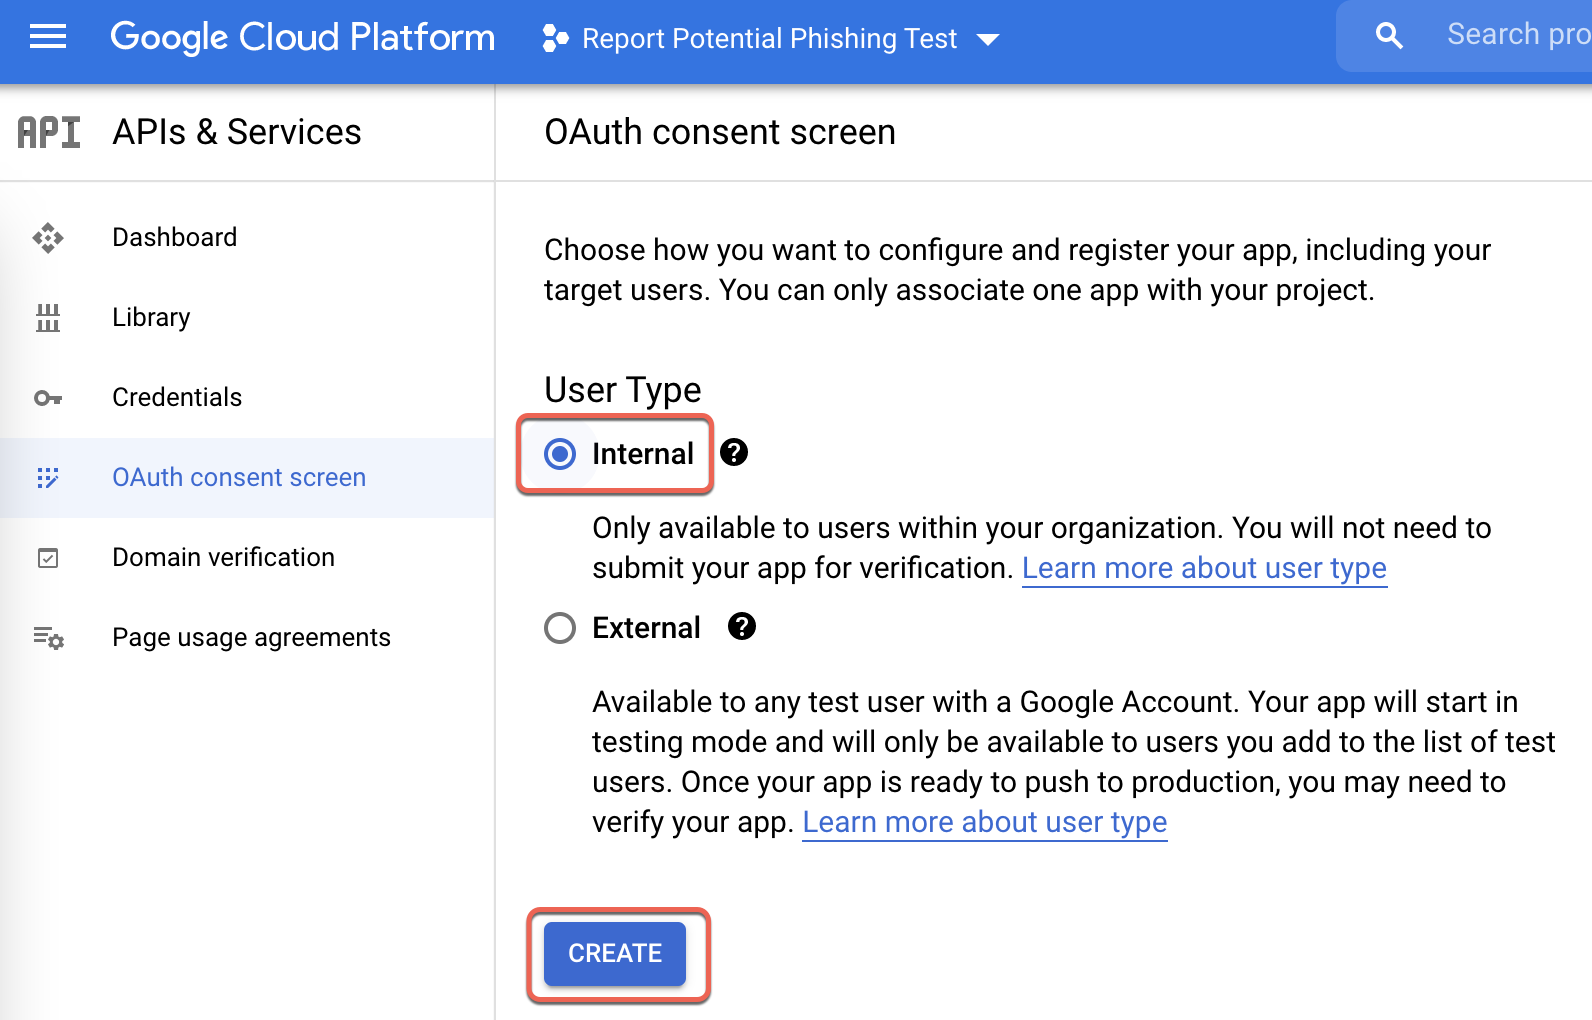Open help for Internal user type
Image resolution: width=1592 pixels, height=1020 pixels.
pyautogui.click(x=734, y=453)
